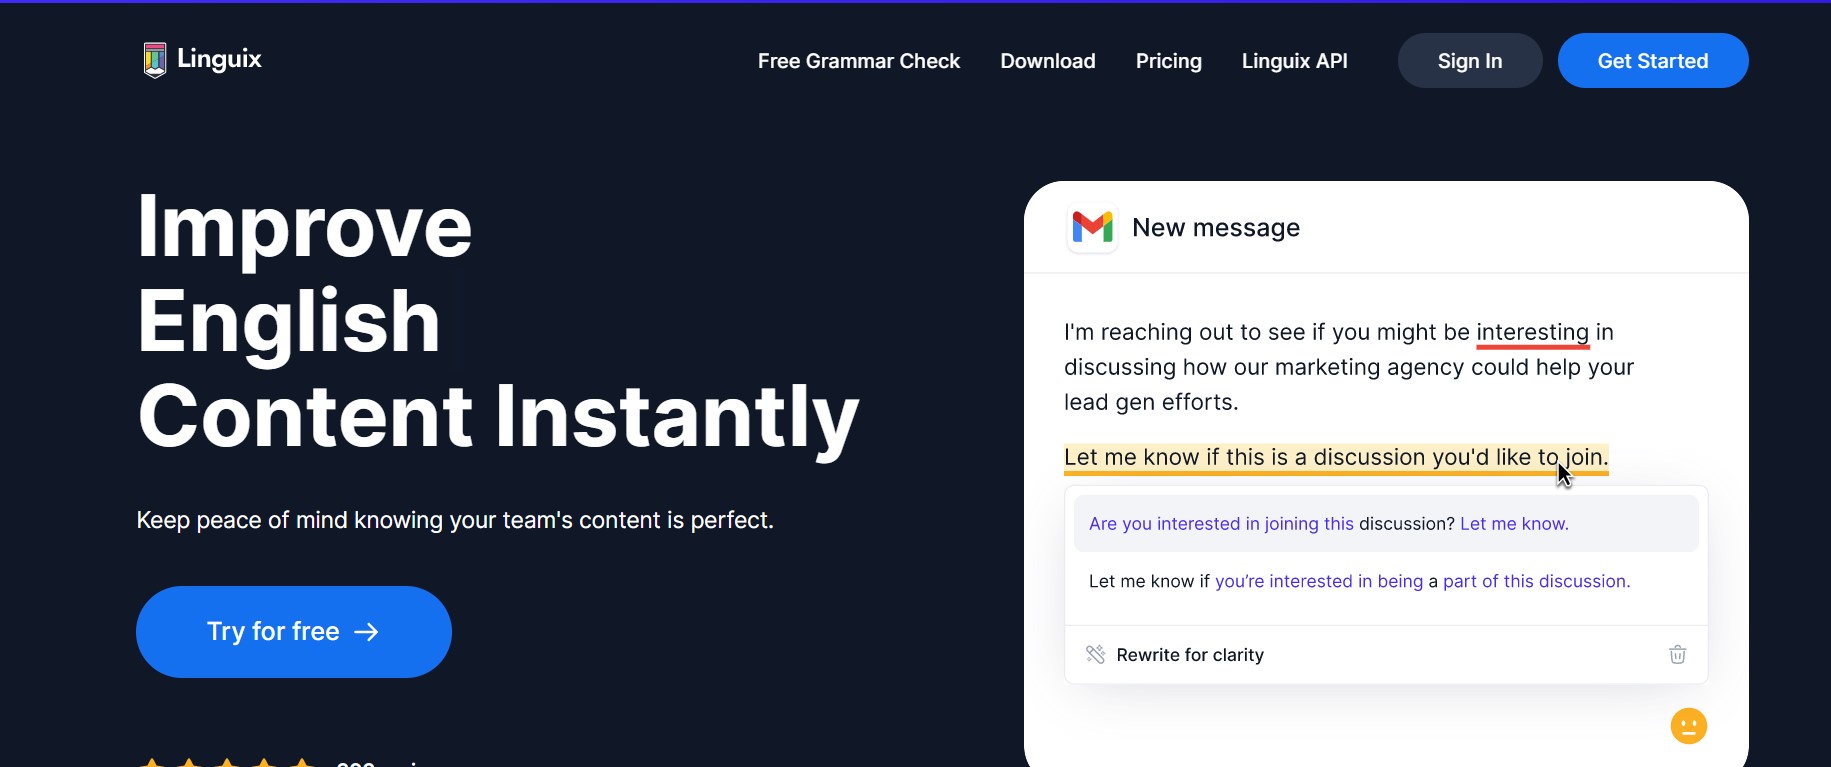Go to the Download page
Image resolution: width=1831 pixels, height=767 pixels.
(x=1047, y=61)
